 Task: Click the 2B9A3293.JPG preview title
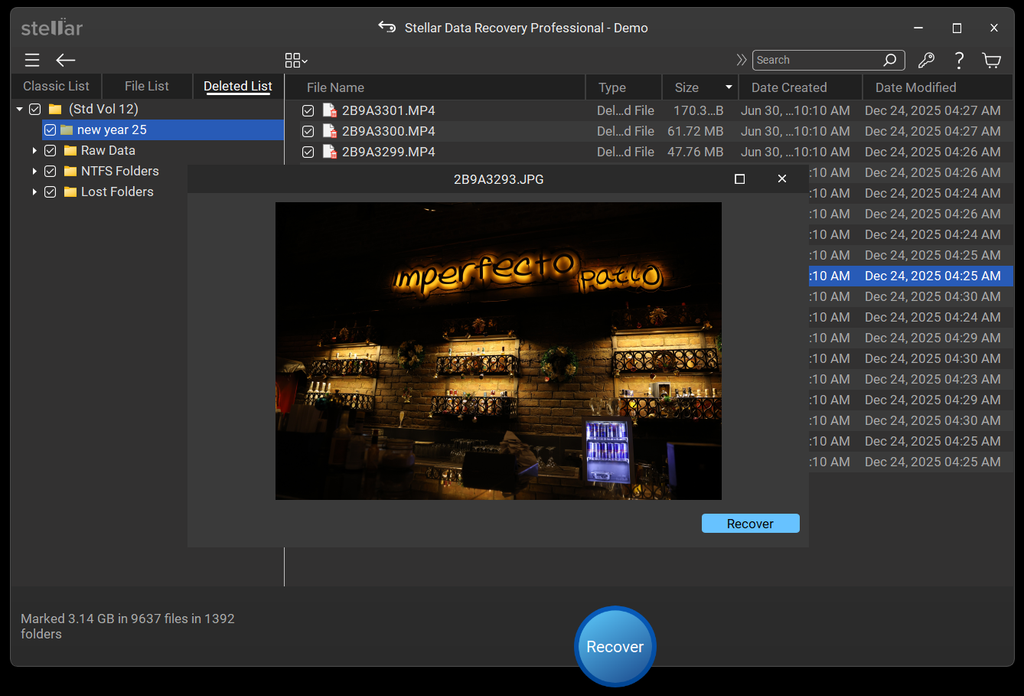click(498, 180)
